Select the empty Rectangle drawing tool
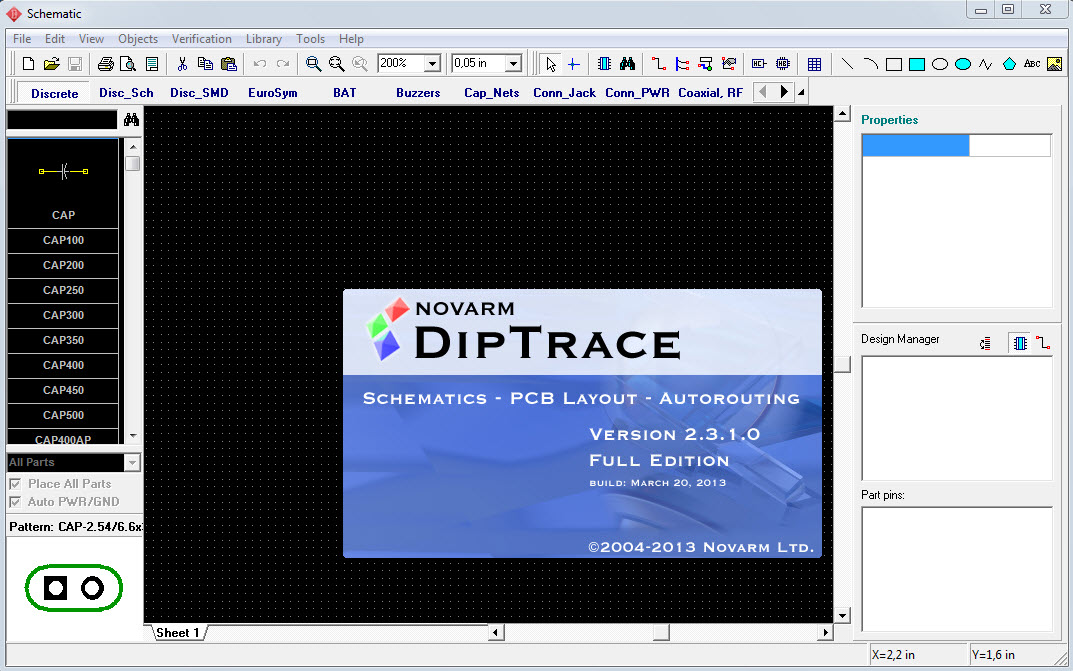Screen dimensions: 1073x671 coord(894,64)
